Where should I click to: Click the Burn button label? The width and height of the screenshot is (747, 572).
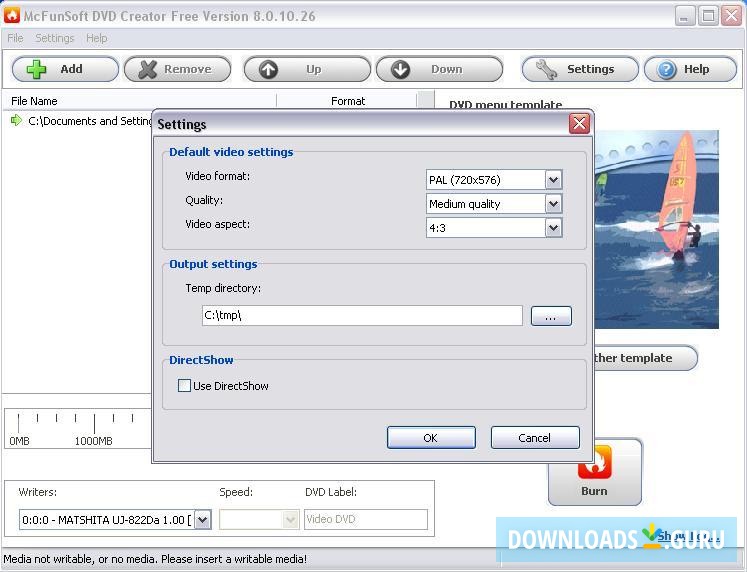[x=594, y=491]
